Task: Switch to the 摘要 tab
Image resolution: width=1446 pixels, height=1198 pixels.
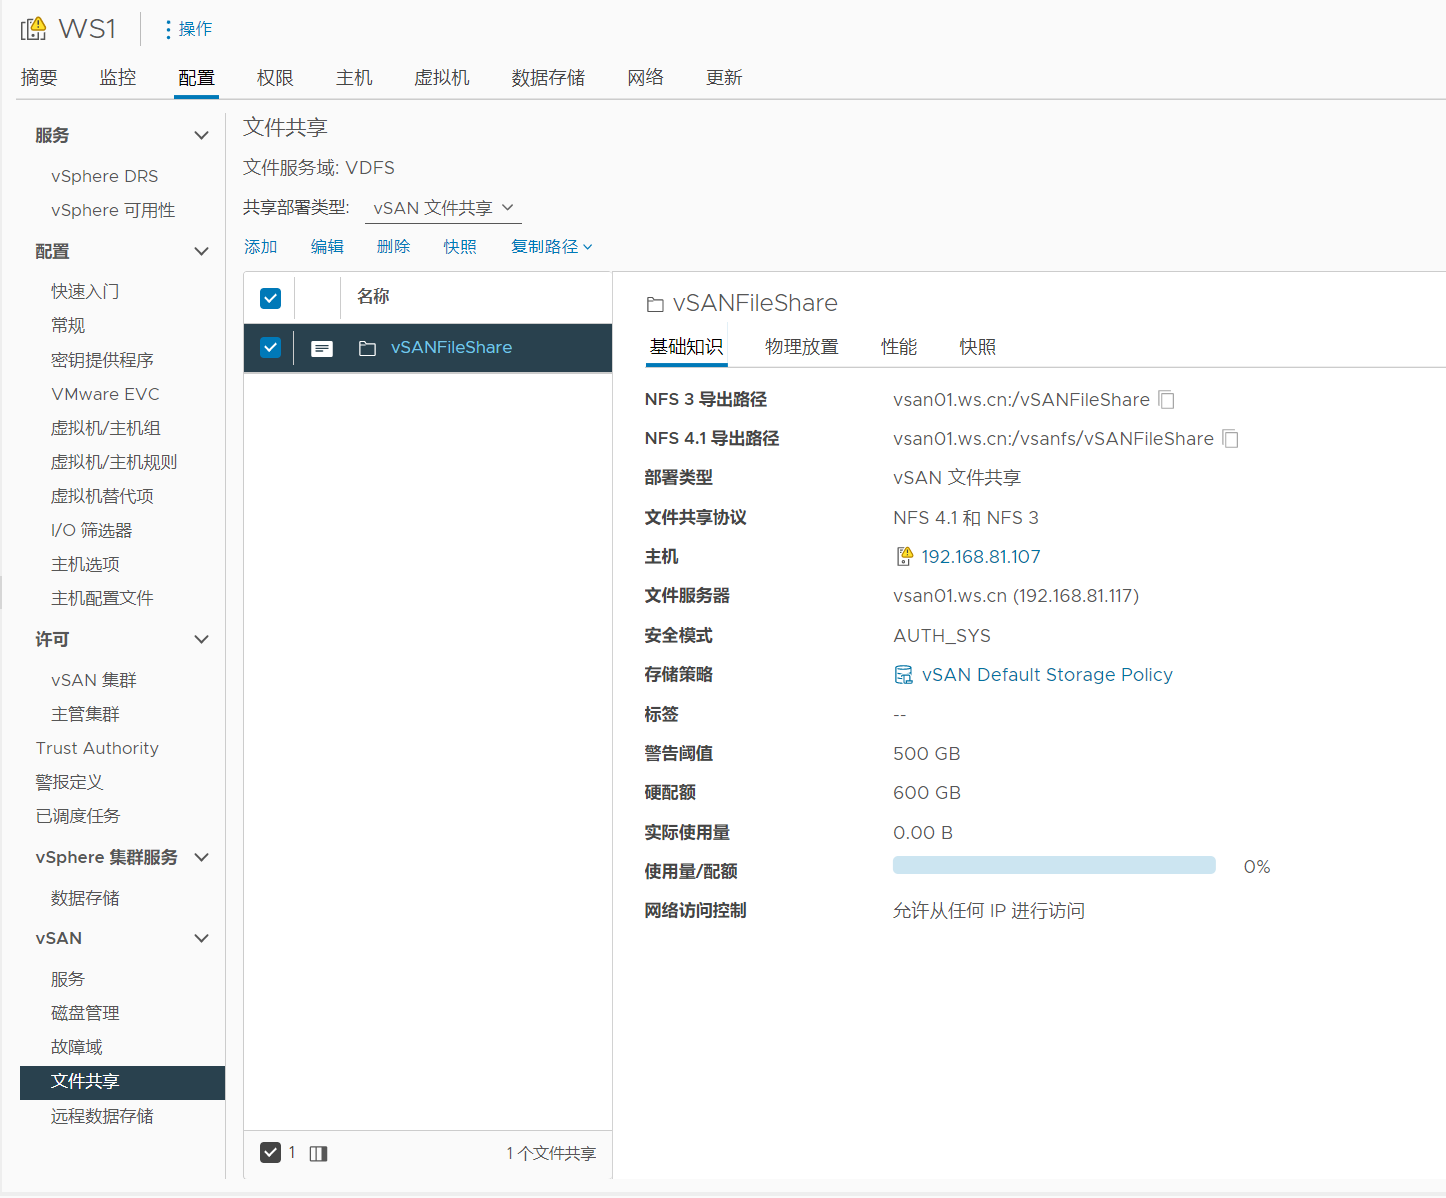Action: [x=39, y=78]
